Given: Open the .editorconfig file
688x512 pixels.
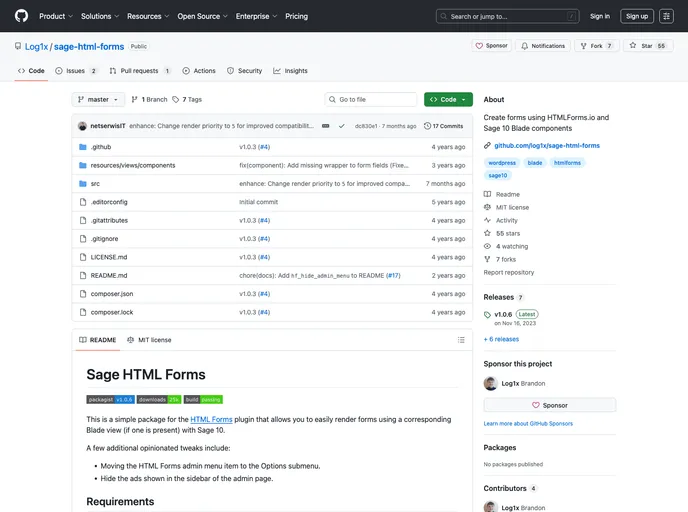Looking at the screenshot, I should point(109,202).
